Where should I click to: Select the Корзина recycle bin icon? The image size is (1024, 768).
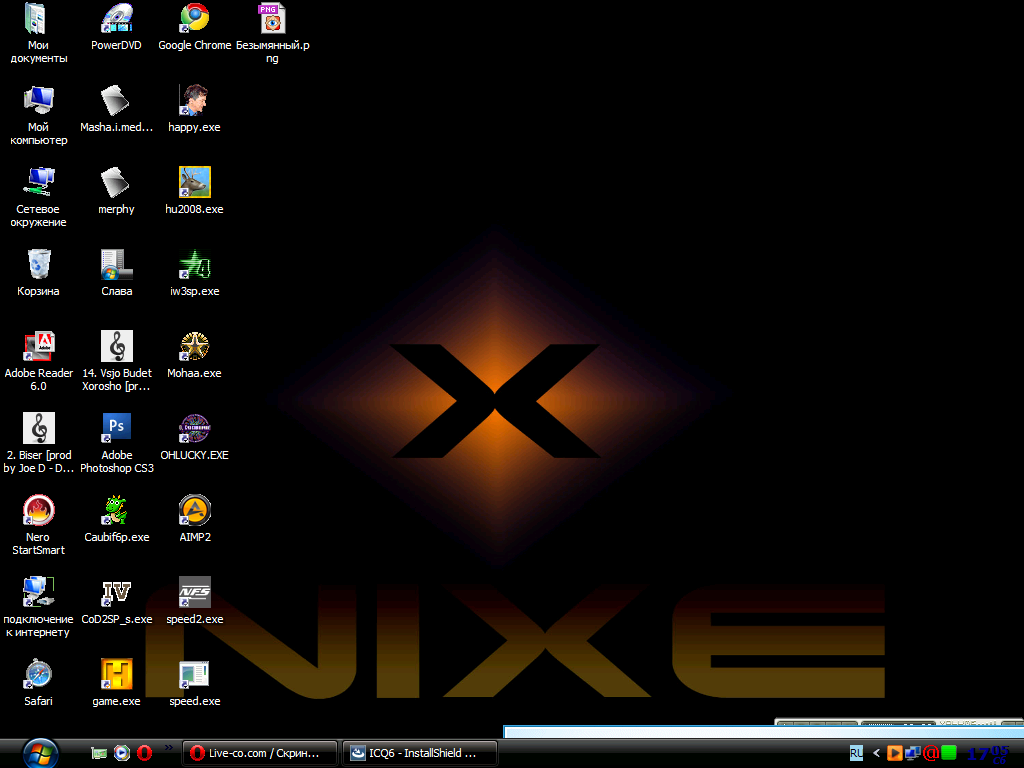tap(38, 264)
